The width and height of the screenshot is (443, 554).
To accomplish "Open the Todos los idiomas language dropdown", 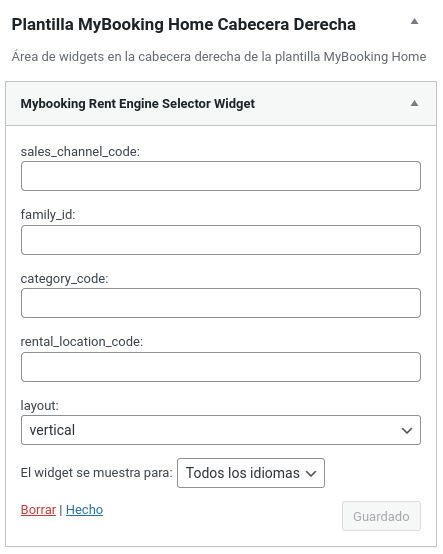I will (251, 473).
